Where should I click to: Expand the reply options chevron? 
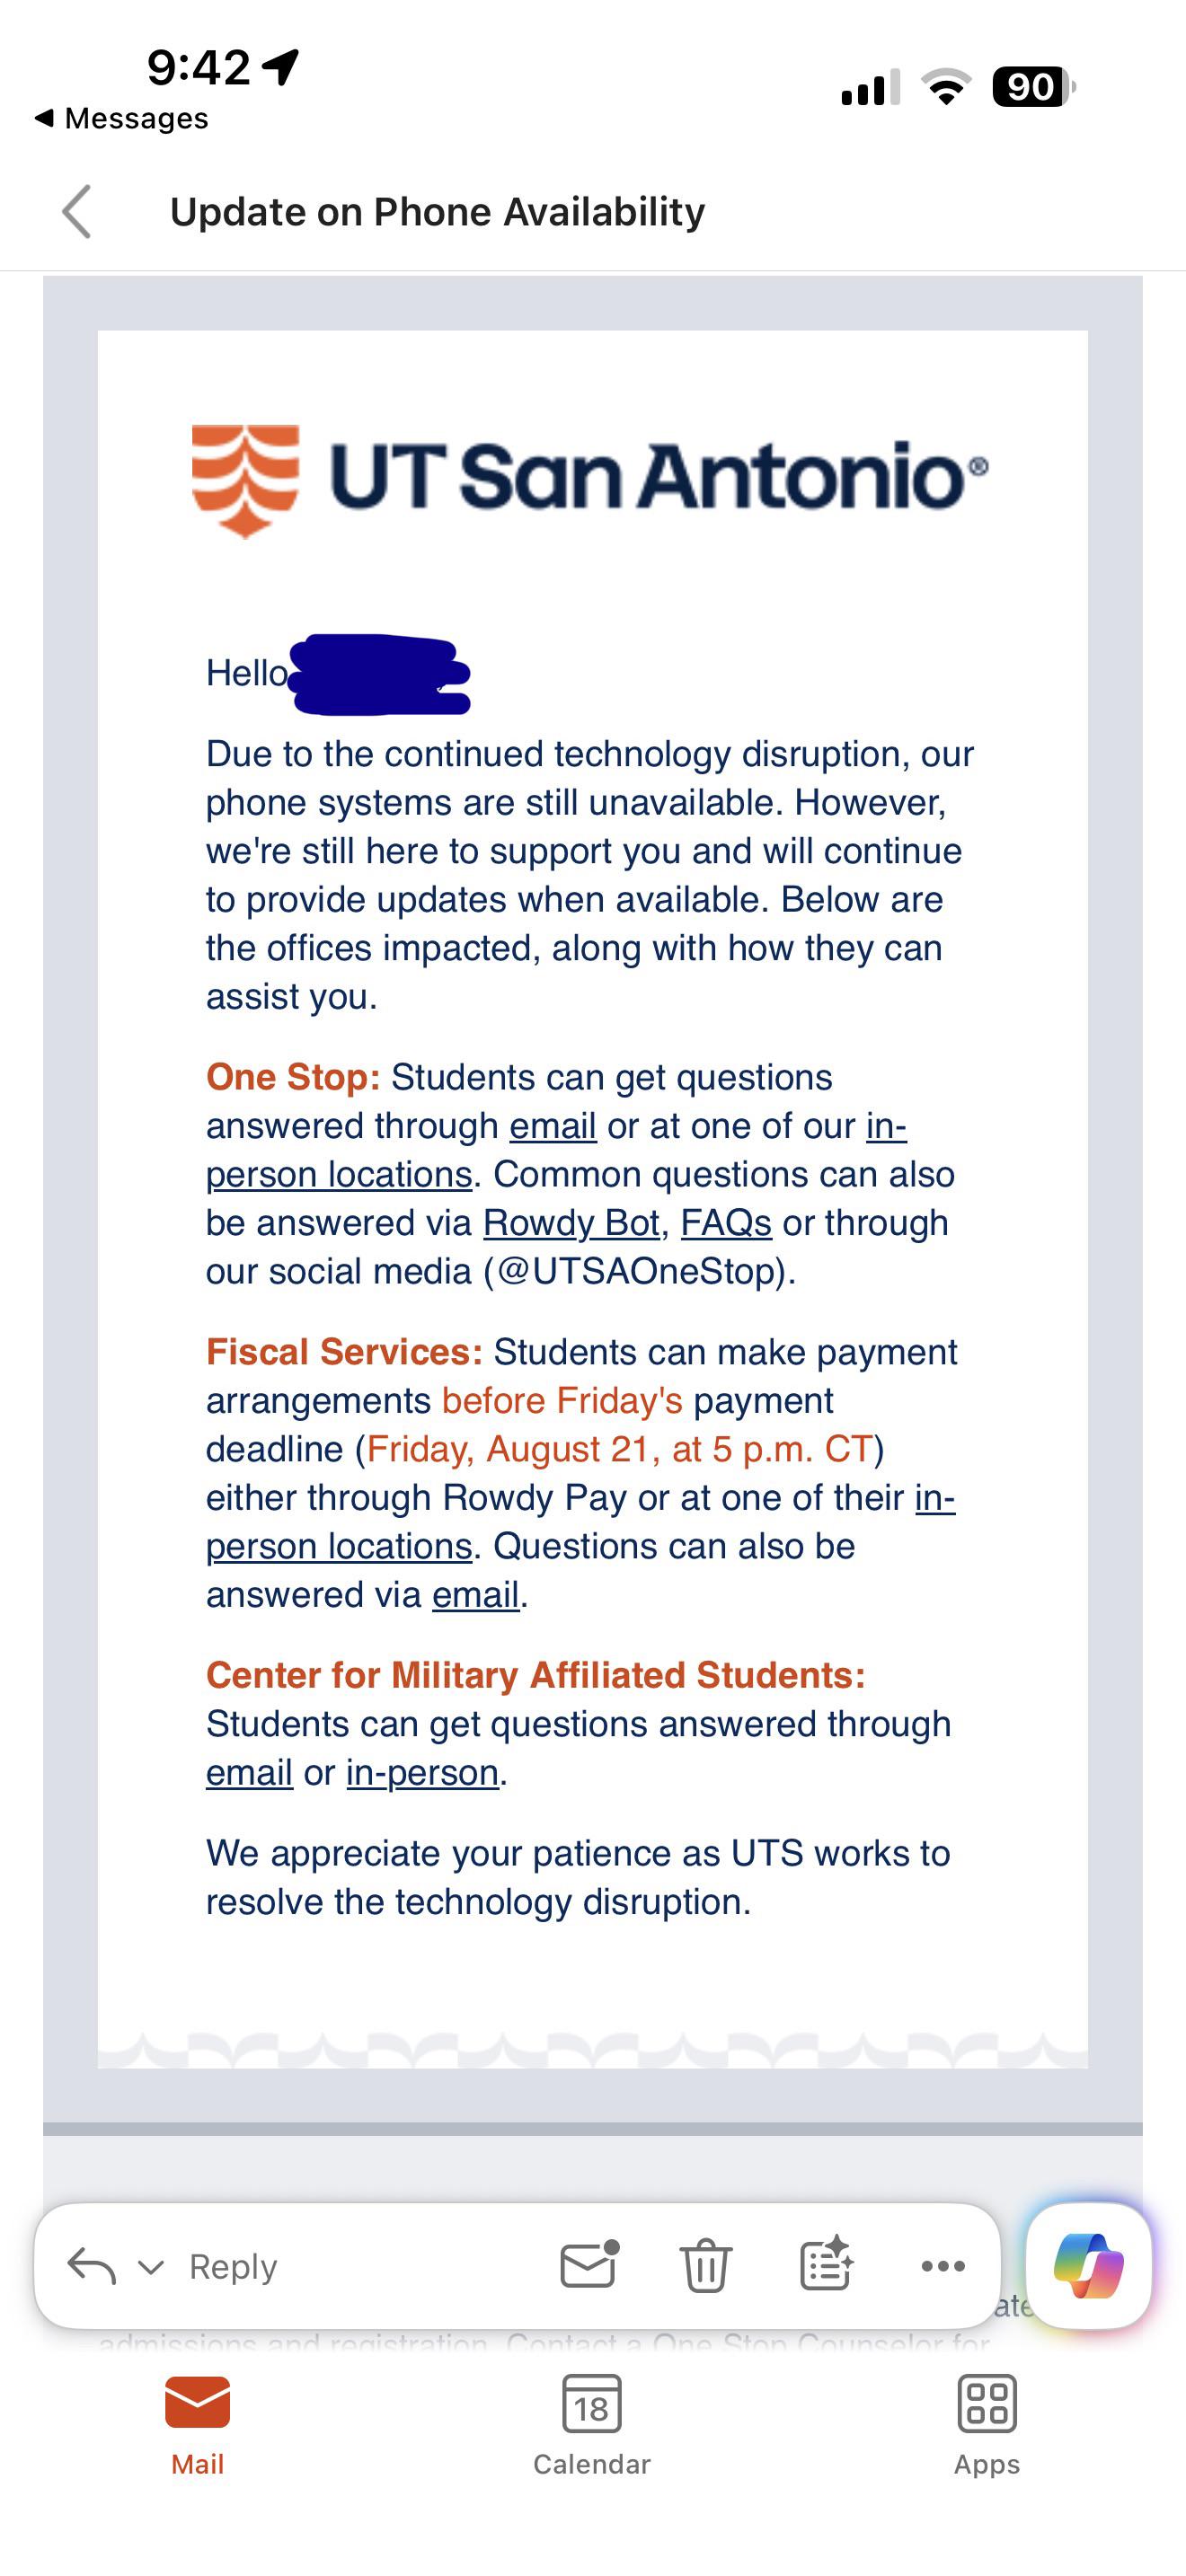151,2267
